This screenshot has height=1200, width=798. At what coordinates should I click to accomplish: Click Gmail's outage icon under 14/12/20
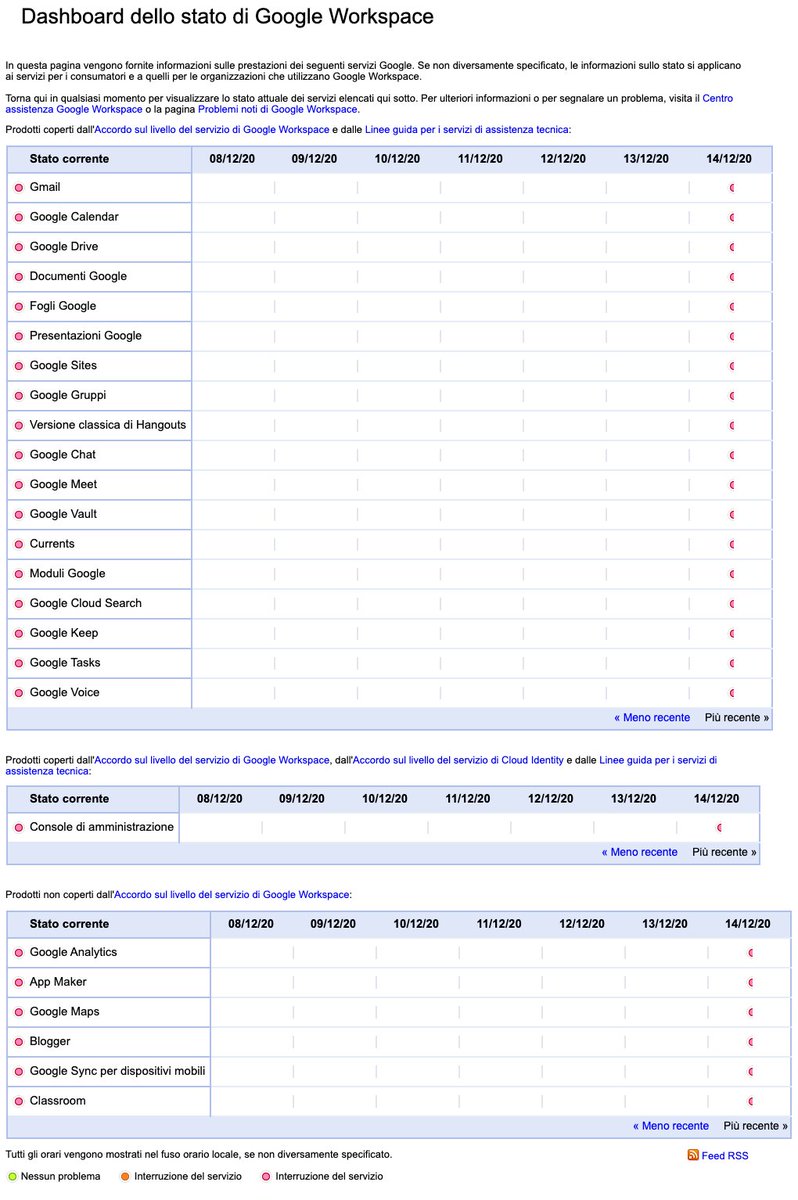tap(733, 188)
